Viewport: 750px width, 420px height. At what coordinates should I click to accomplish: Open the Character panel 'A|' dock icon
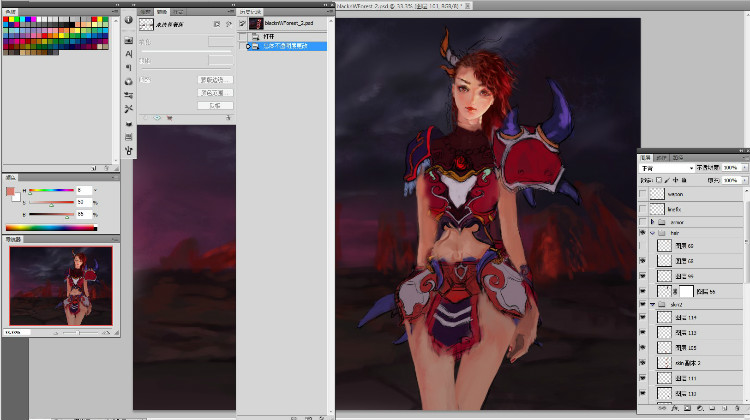[128, 54]
